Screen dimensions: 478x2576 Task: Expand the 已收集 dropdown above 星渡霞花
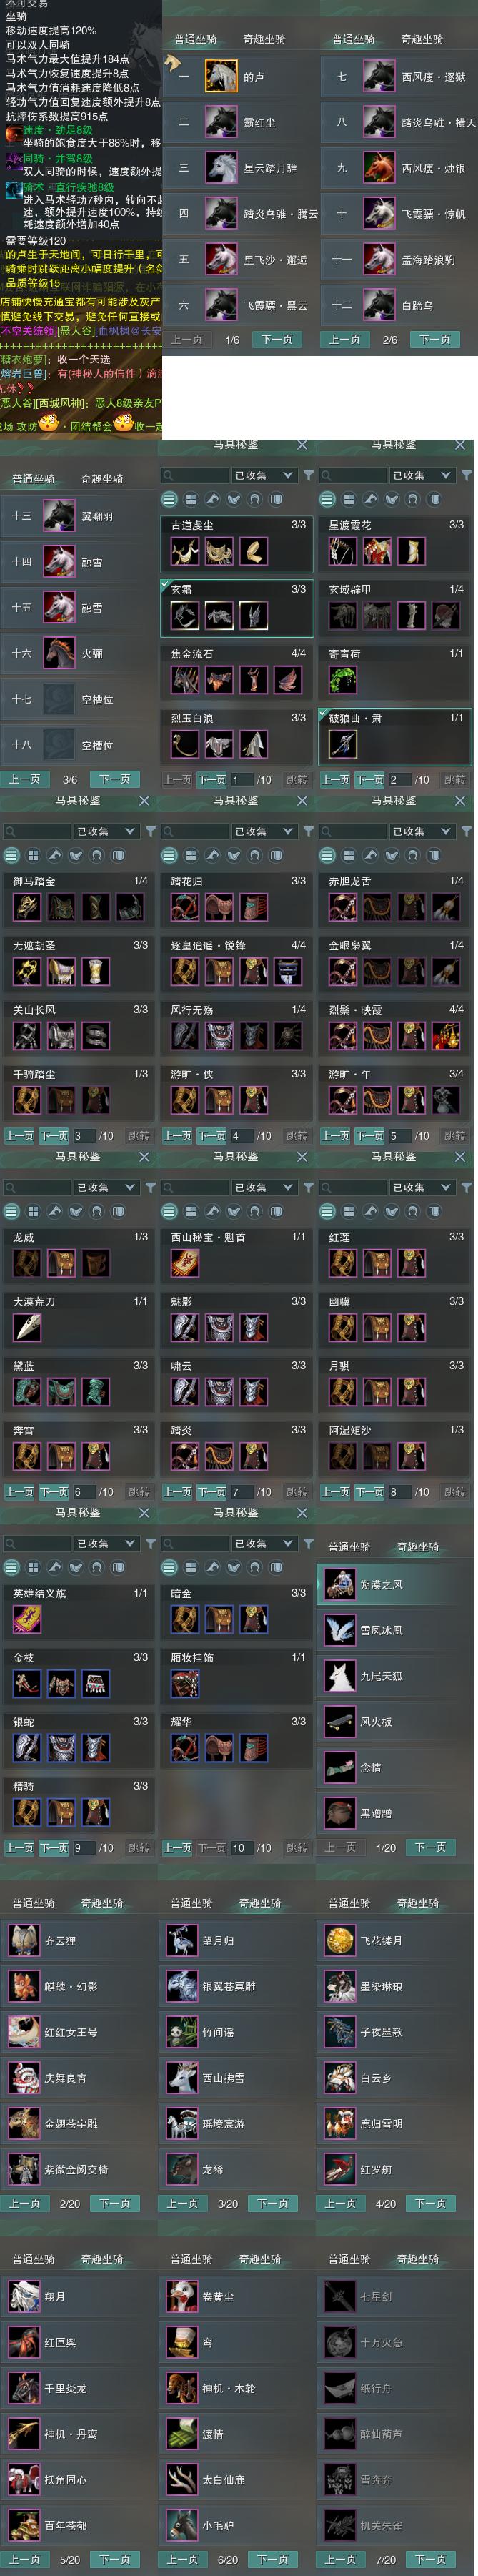[x=421, y=475]
